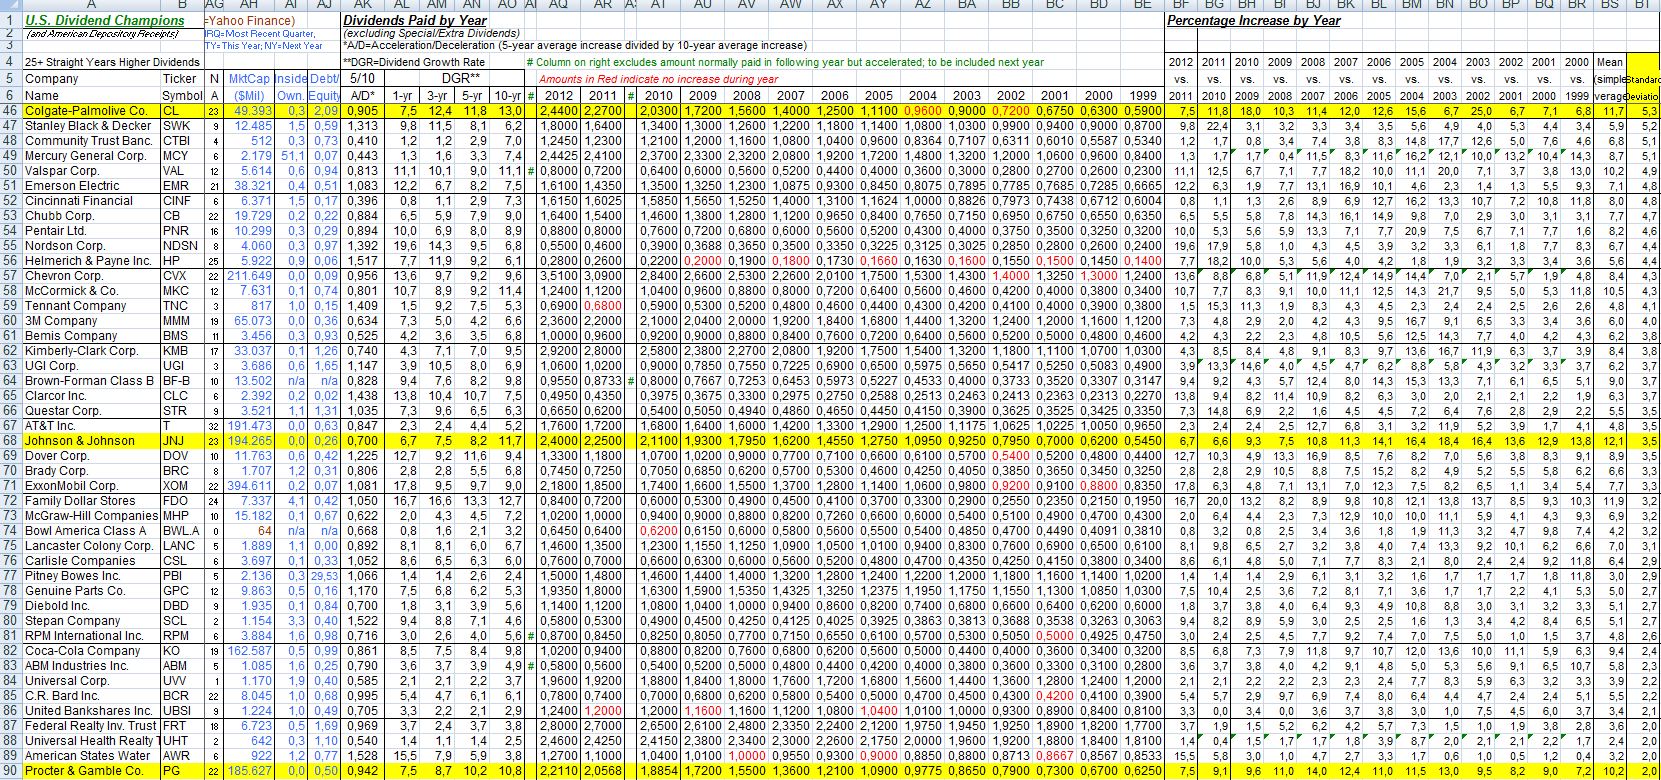Select the 'MktCap' column heading cell
The width and height of the screenshot is (1661, 780).
pos(250,78)
